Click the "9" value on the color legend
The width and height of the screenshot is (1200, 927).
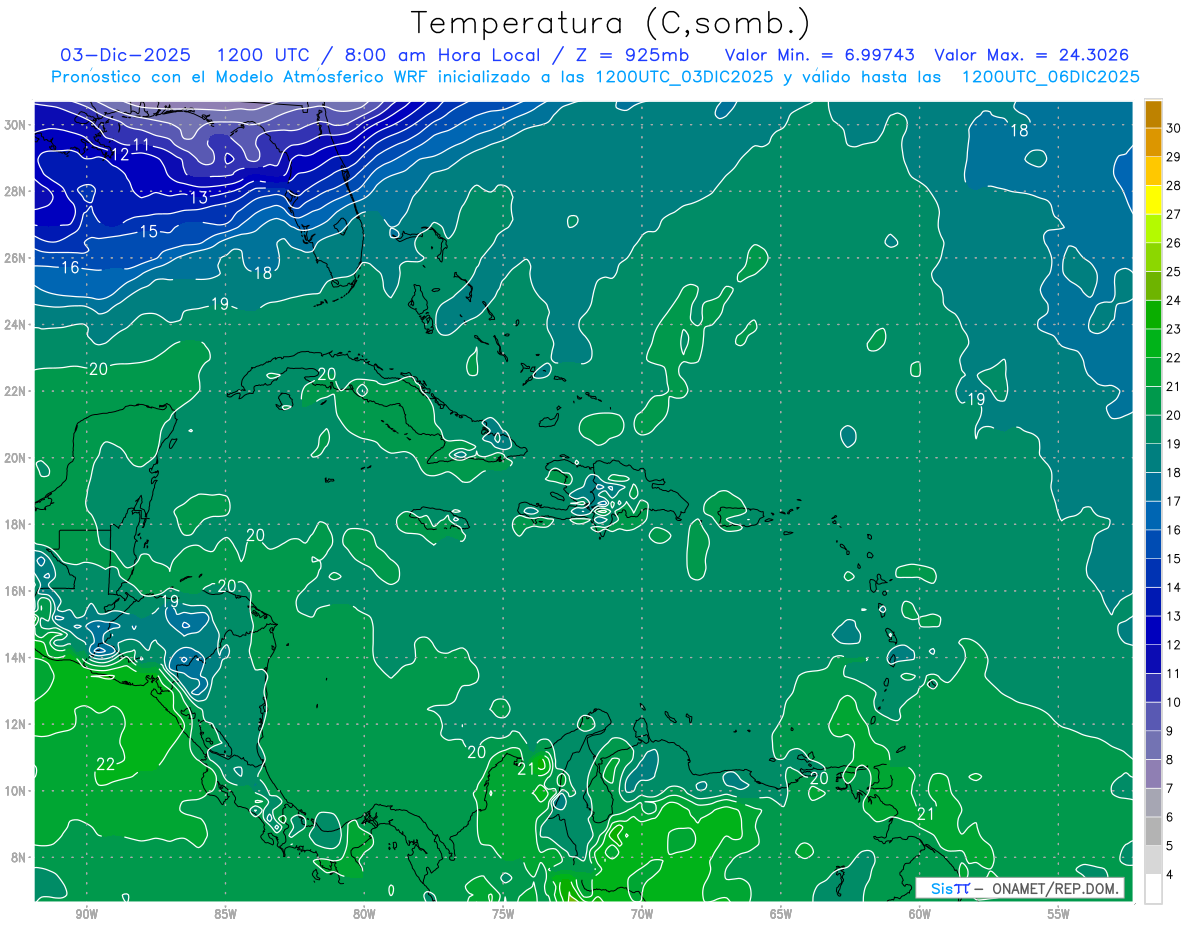pyautogui.click(x=1171, y=731)
